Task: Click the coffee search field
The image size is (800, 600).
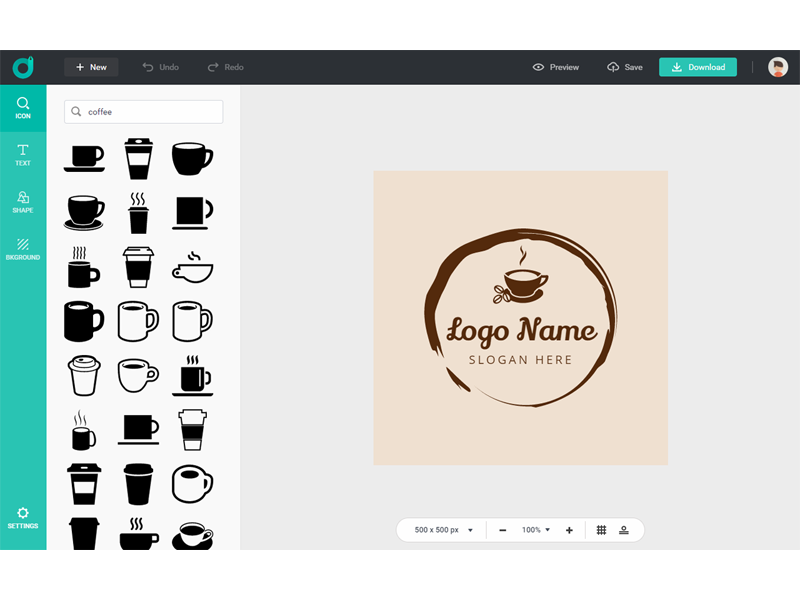Action: pyautogui.click(x=150, y=112)
